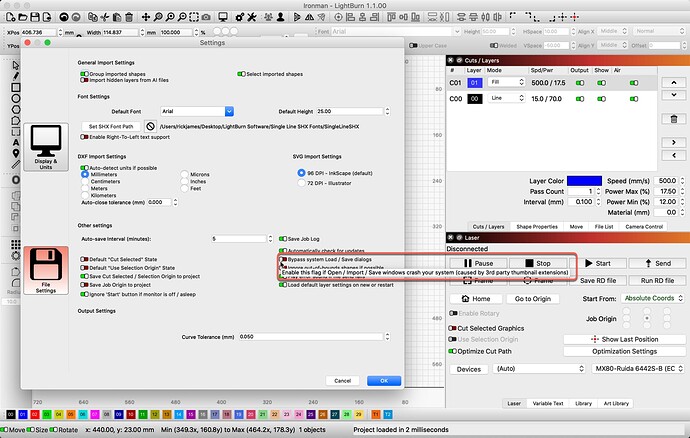Open a project with the folder icon
Viewport: 690px width, 438px height.
23,17
